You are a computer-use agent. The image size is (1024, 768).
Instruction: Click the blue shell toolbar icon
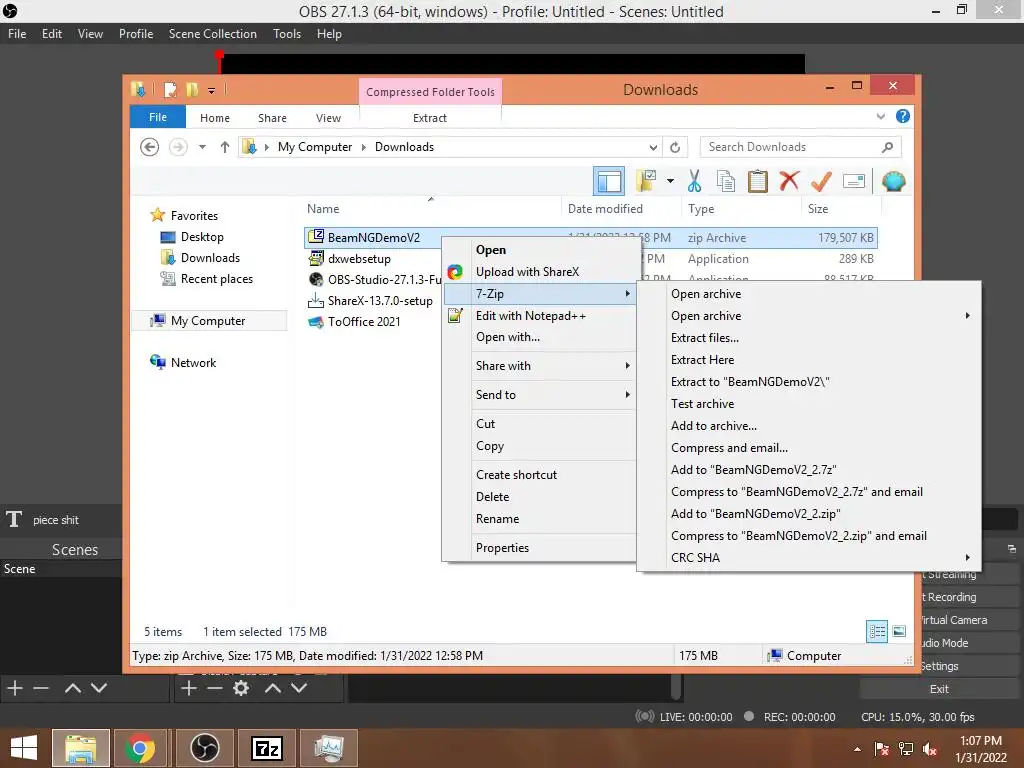coord(893,181)
